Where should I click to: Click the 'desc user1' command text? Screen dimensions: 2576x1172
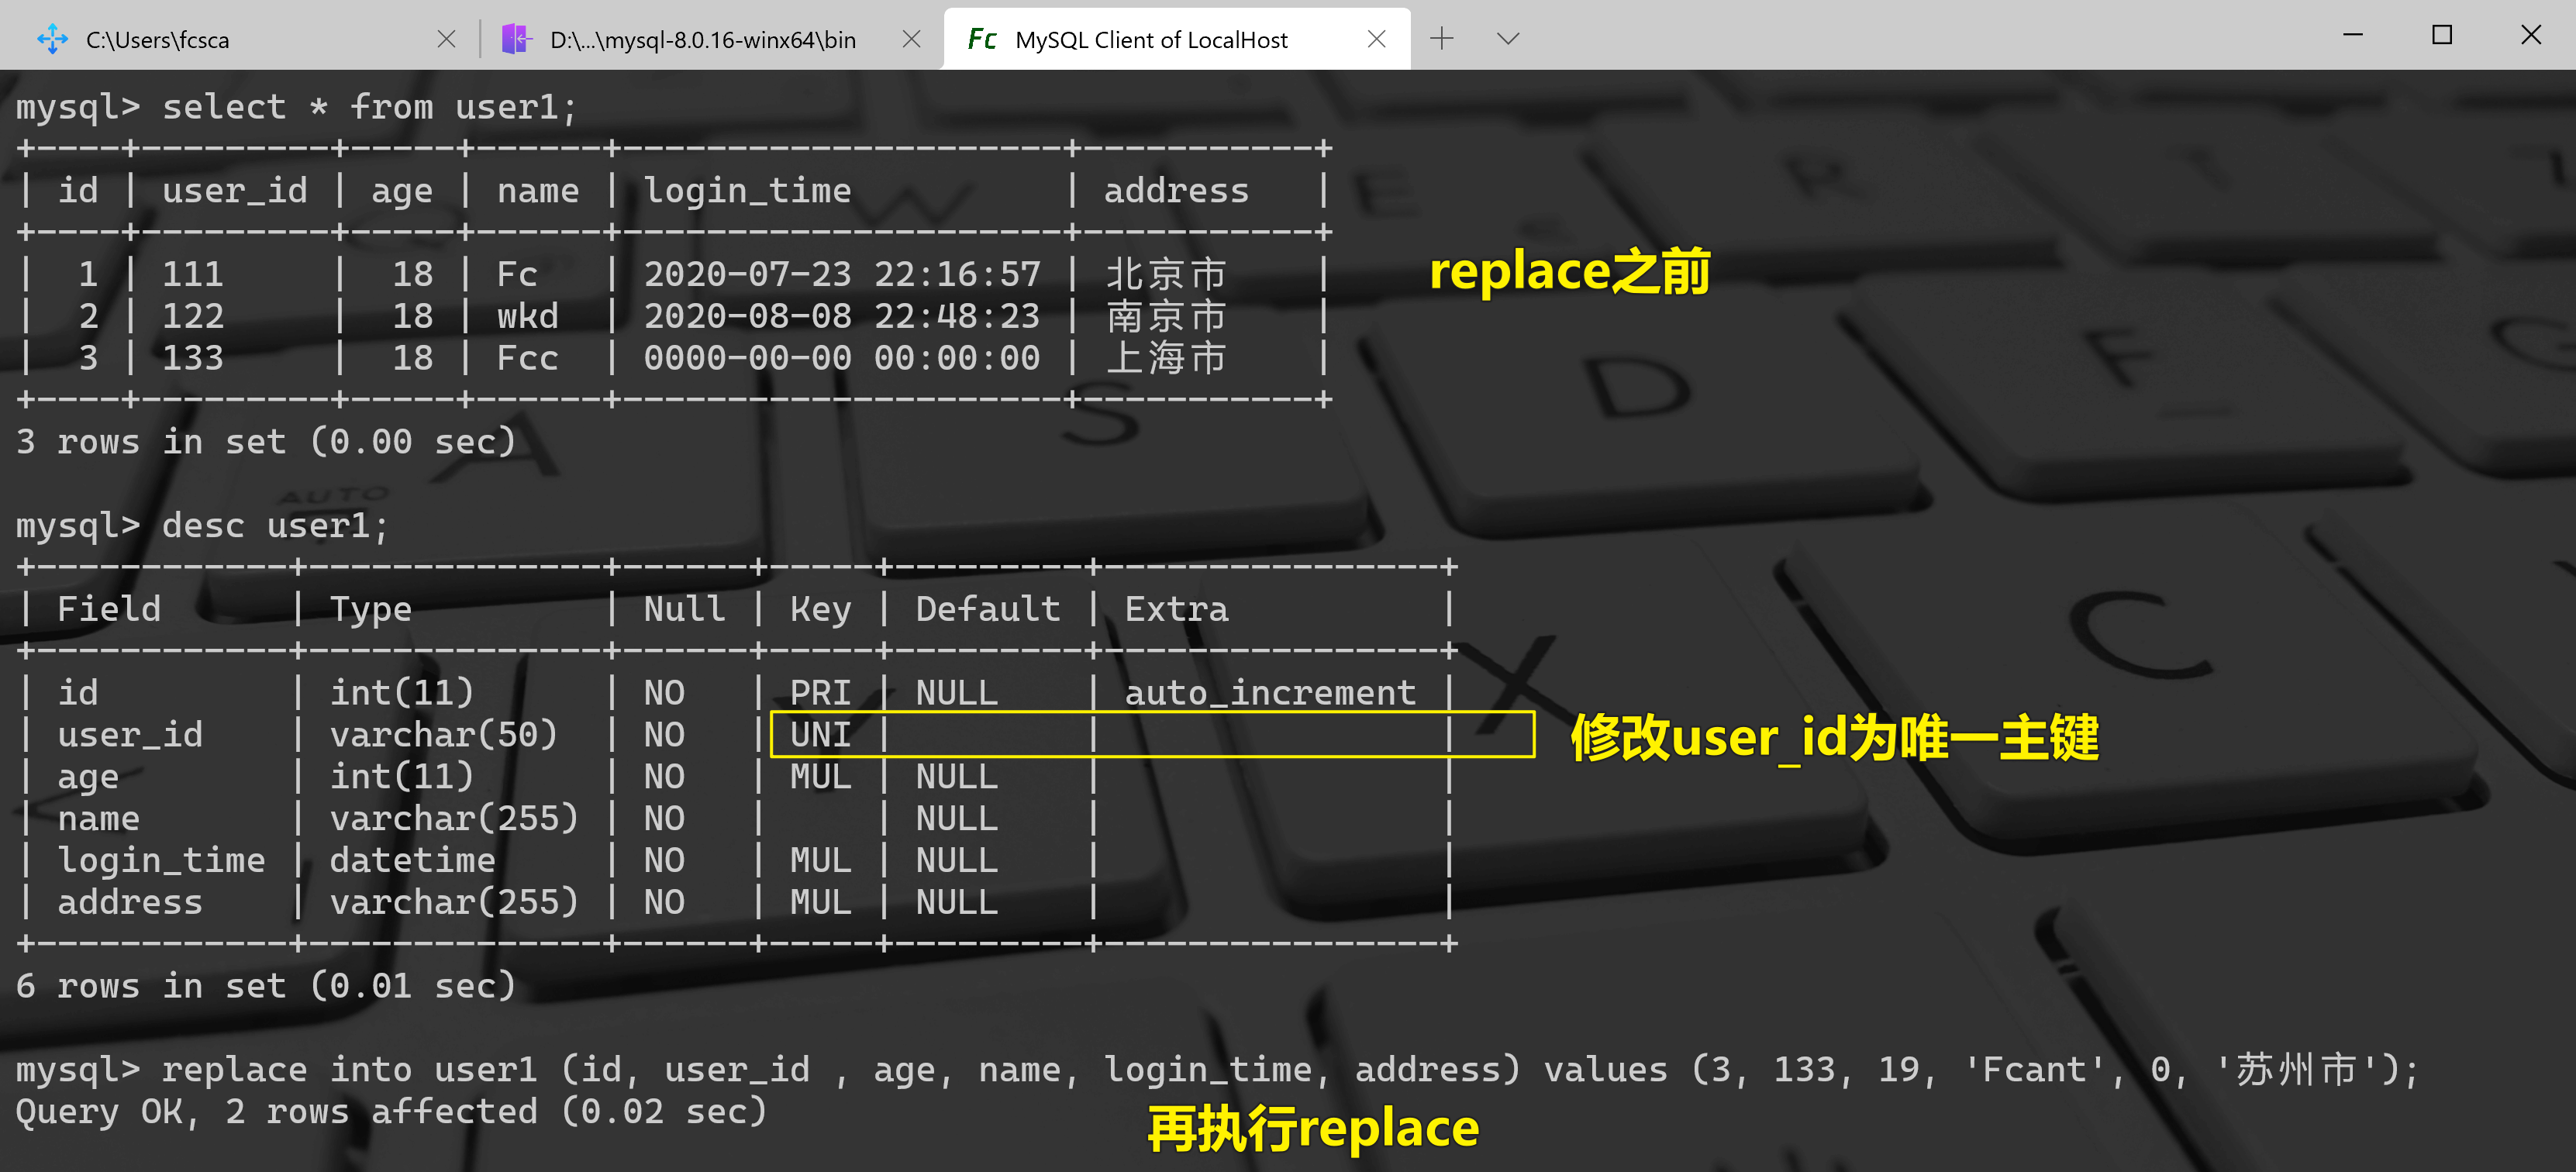[x=274, y=525]
